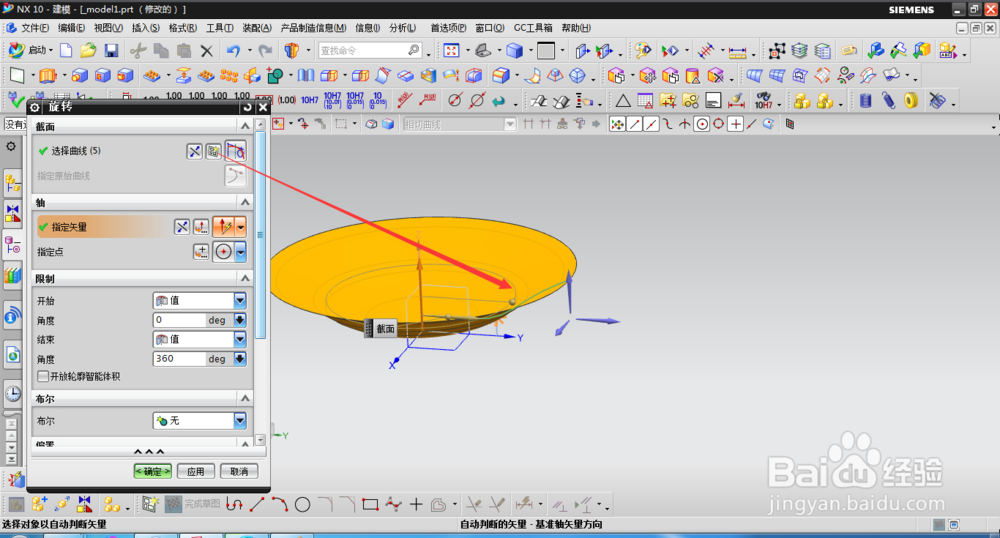Screen dimensions: 1000x538
Task: Click the history clock icon in left sidebar
Action: pyautogui.click(x=13, y=393)
